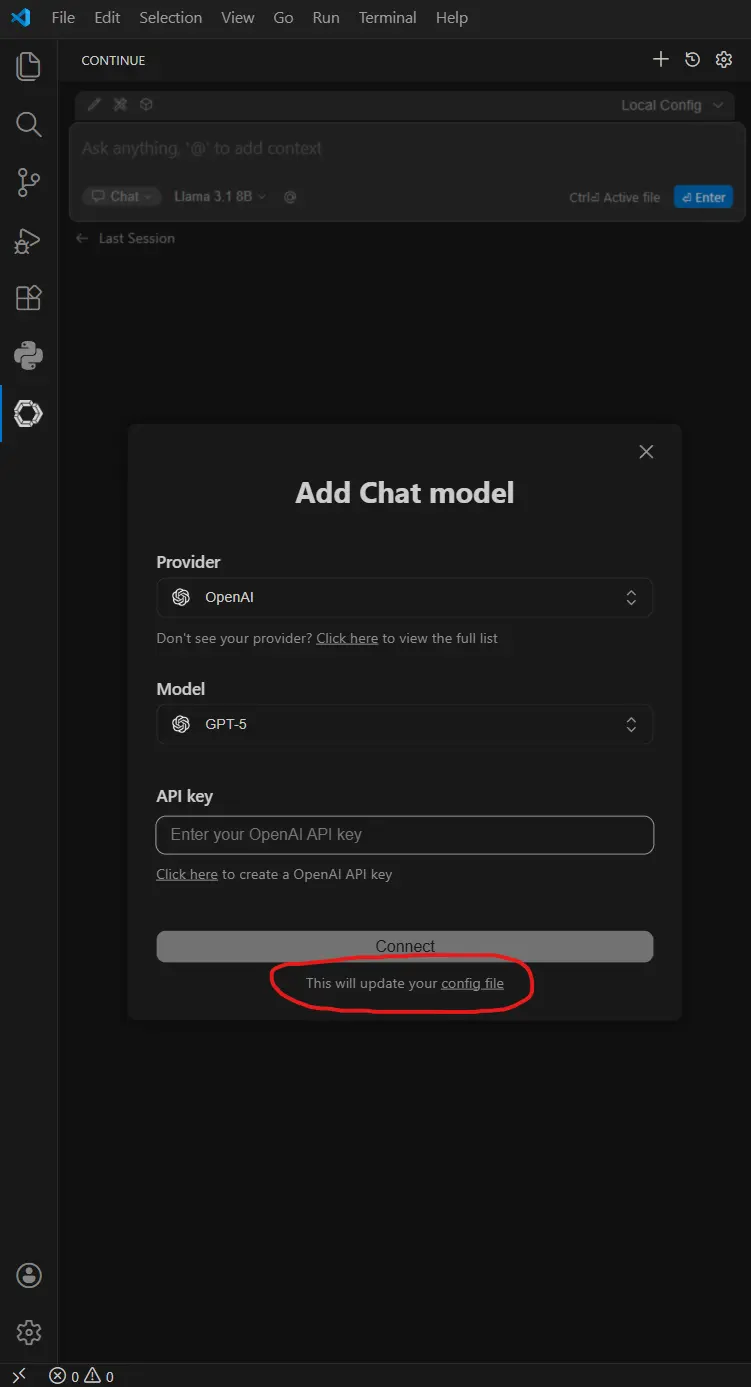Open the Run menu

coord(325,17)
